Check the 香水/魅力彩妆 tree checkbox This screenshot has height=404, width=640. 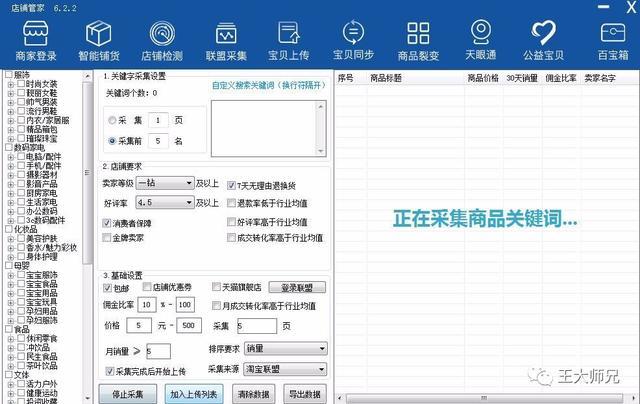point(21,248)
